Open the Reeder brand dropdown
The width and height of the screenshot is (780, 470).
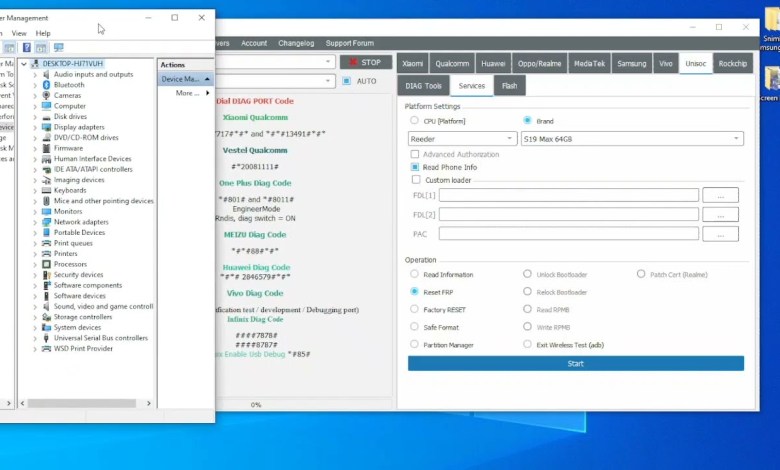[462, 139]
